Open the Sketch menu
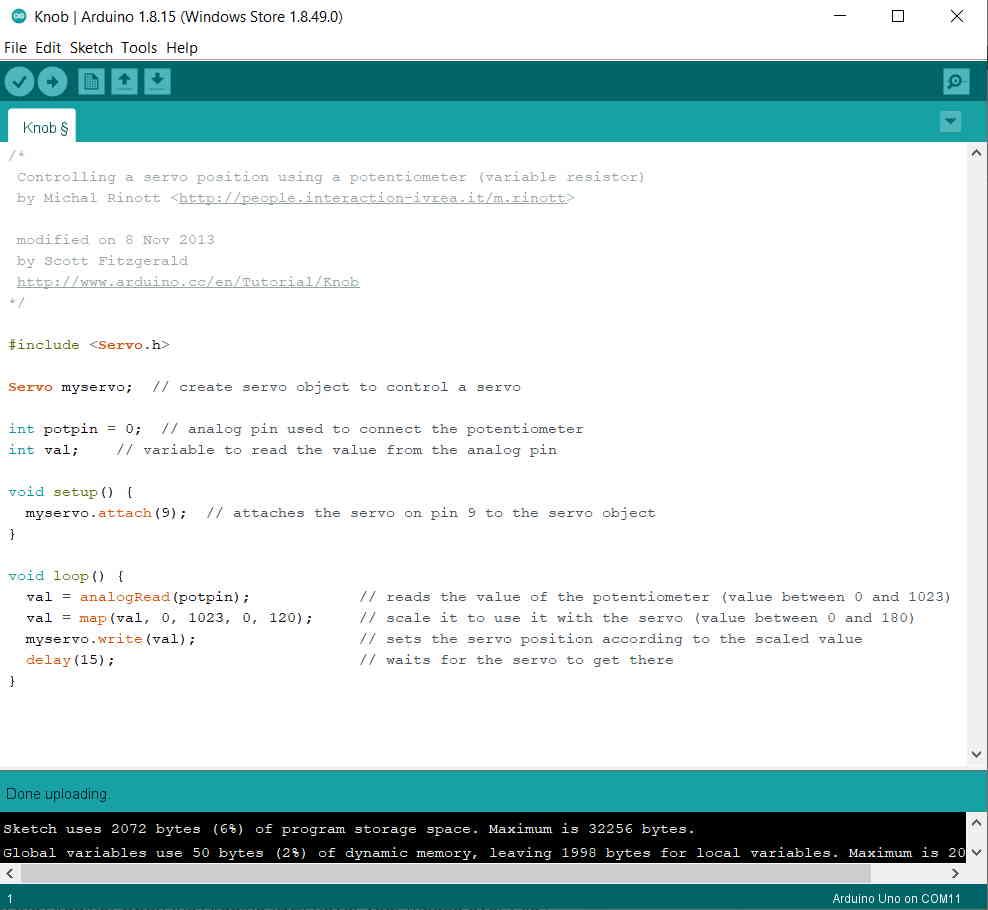Viewport: 988px width, 910px height. click(x=91, y=48)
